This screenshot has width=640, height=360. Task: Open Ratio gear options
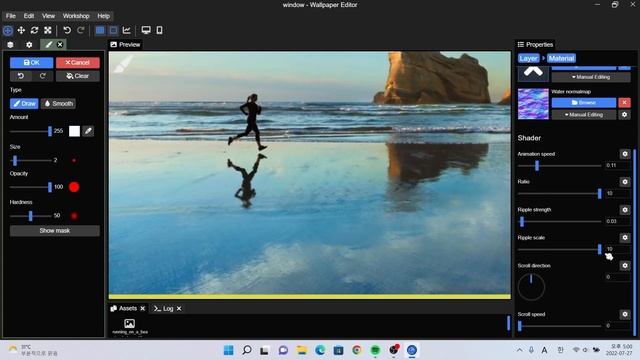click(x=625, y=182)
